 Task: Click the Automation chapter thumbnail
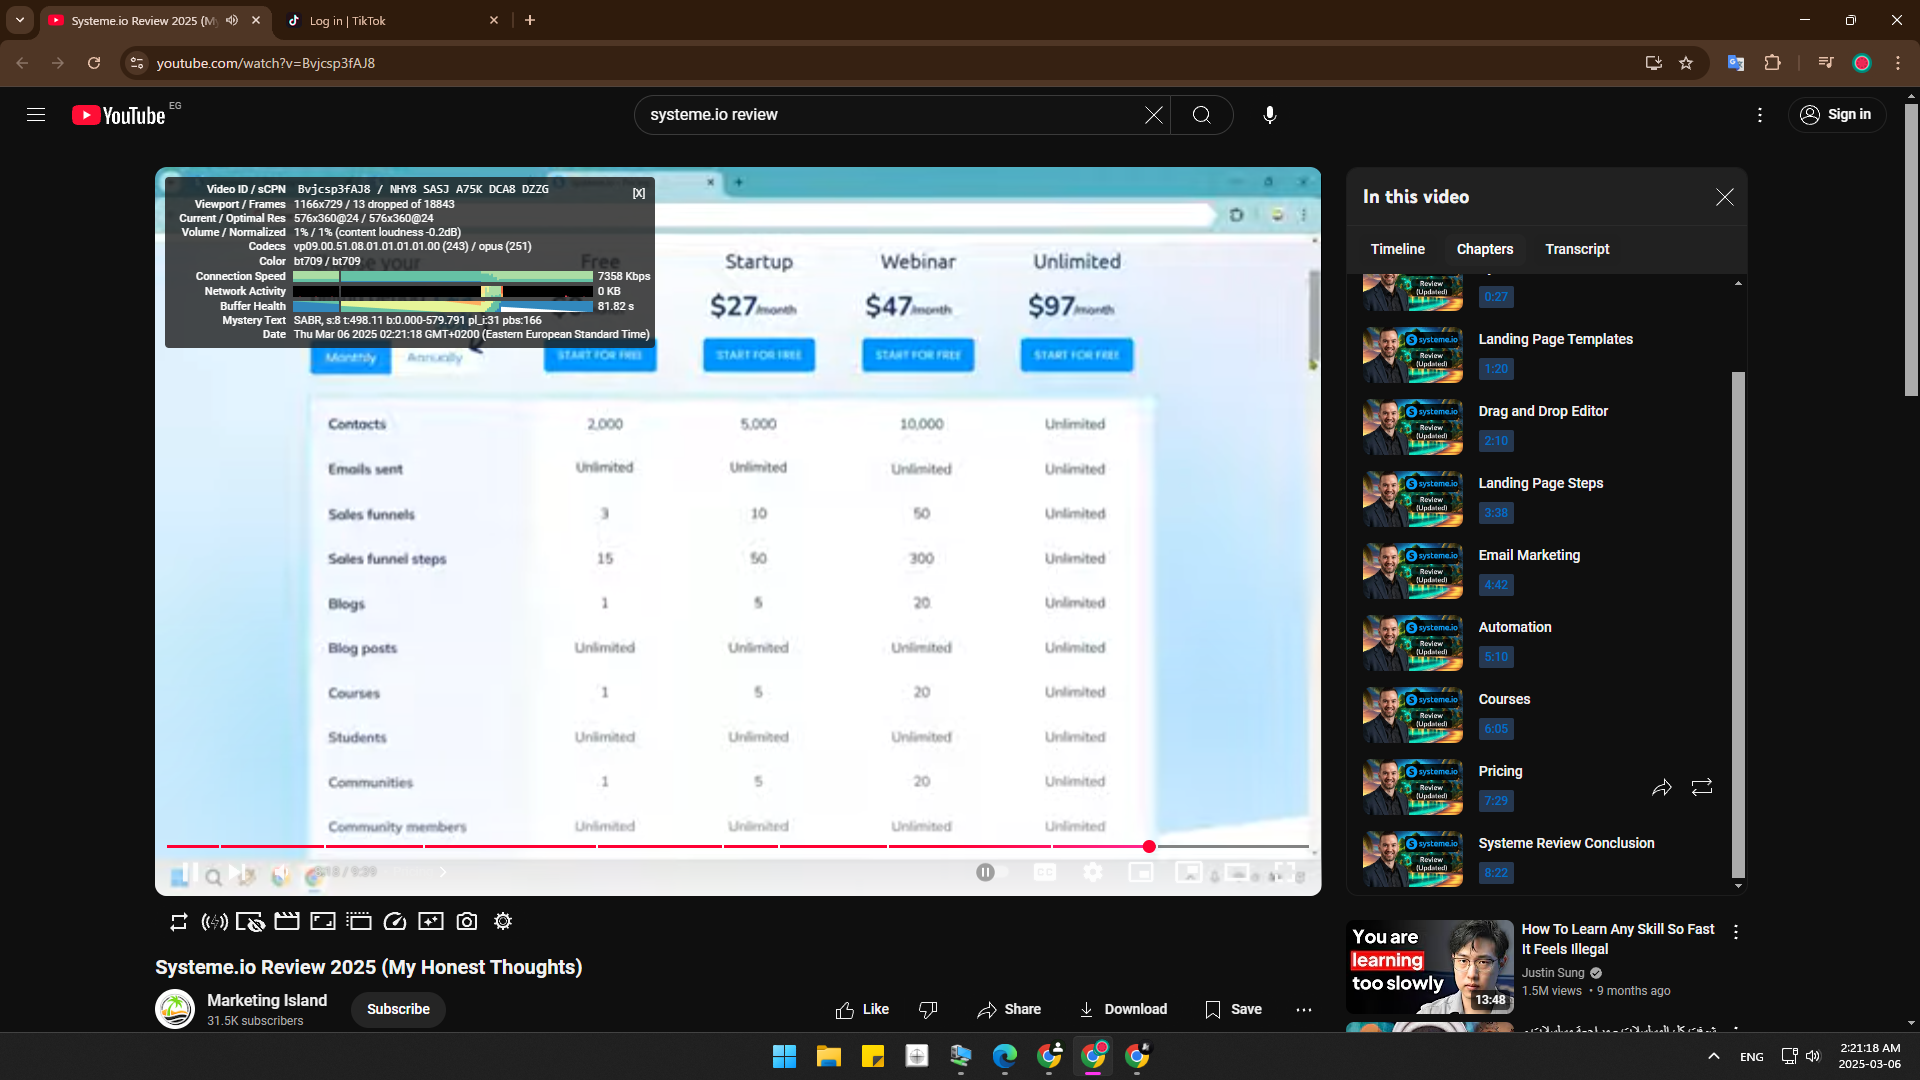tap(1413, 643)
